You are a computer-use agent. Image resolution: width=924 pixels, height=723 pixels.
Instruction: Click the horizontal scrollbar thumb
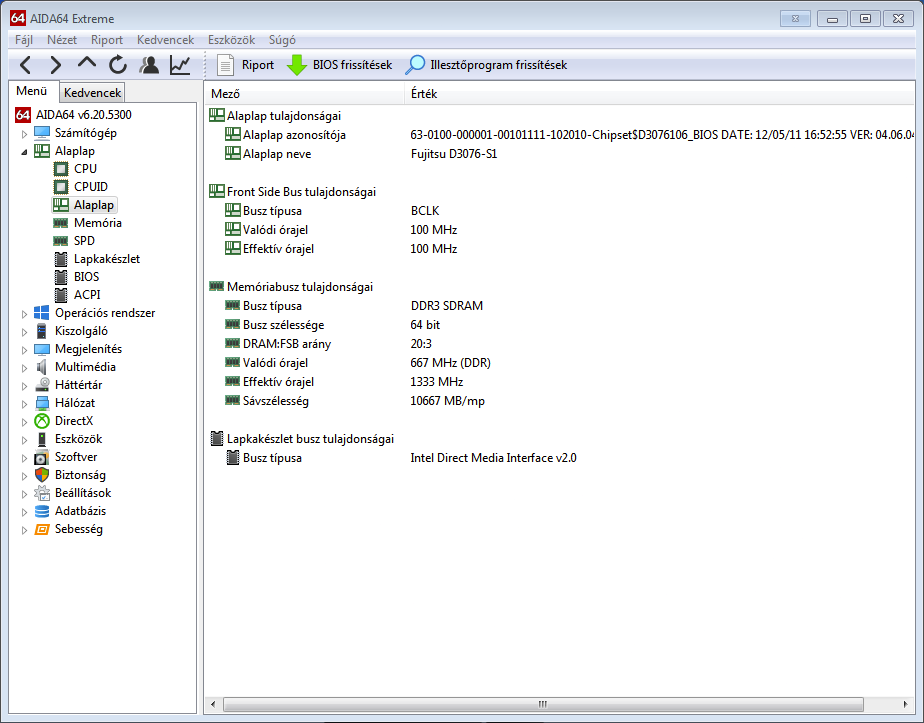(x=543, y=704)
